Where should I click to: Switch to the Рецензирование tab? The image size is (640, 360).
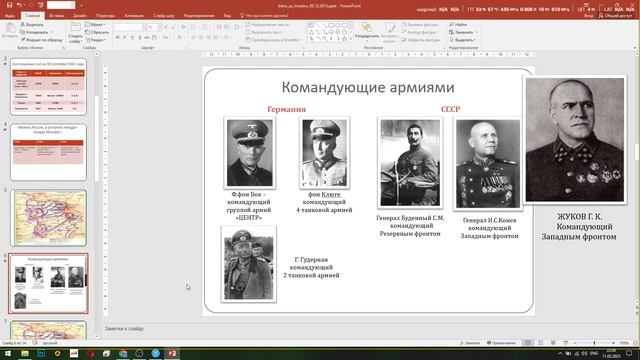pyautogui.click(x=199, y=16)
